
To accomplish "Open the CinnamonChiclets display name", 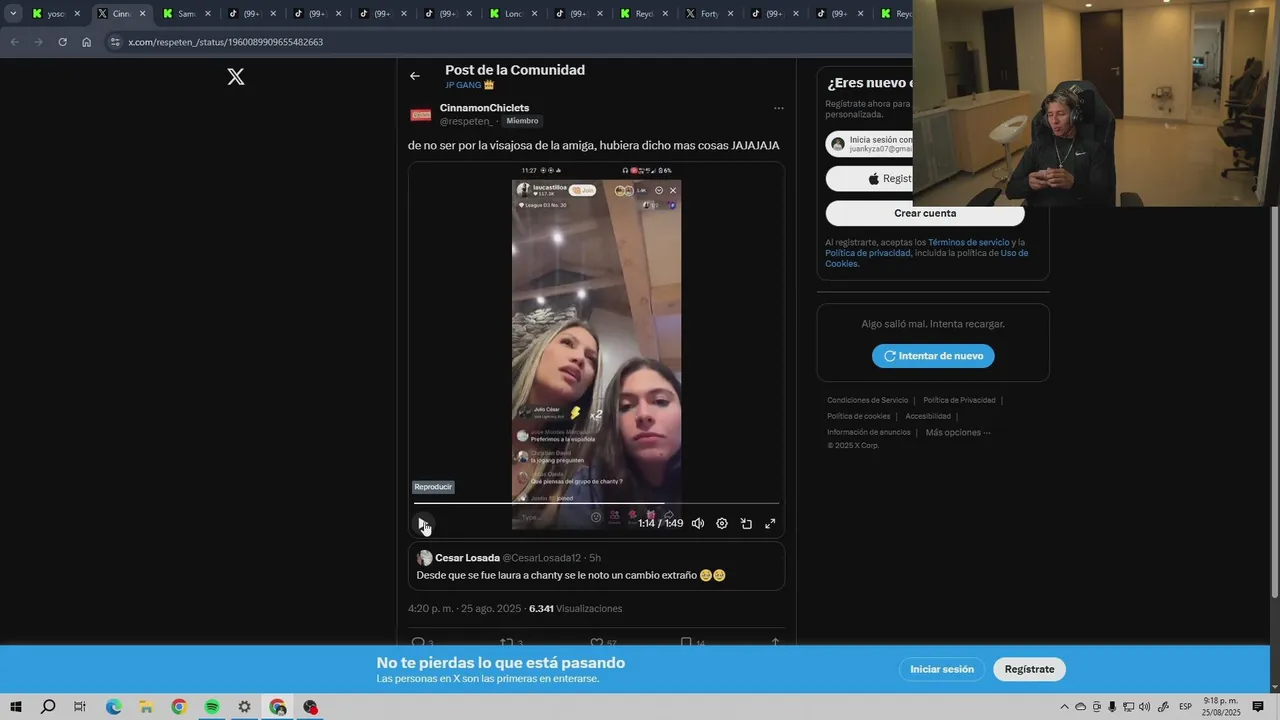I will (485, 108).
